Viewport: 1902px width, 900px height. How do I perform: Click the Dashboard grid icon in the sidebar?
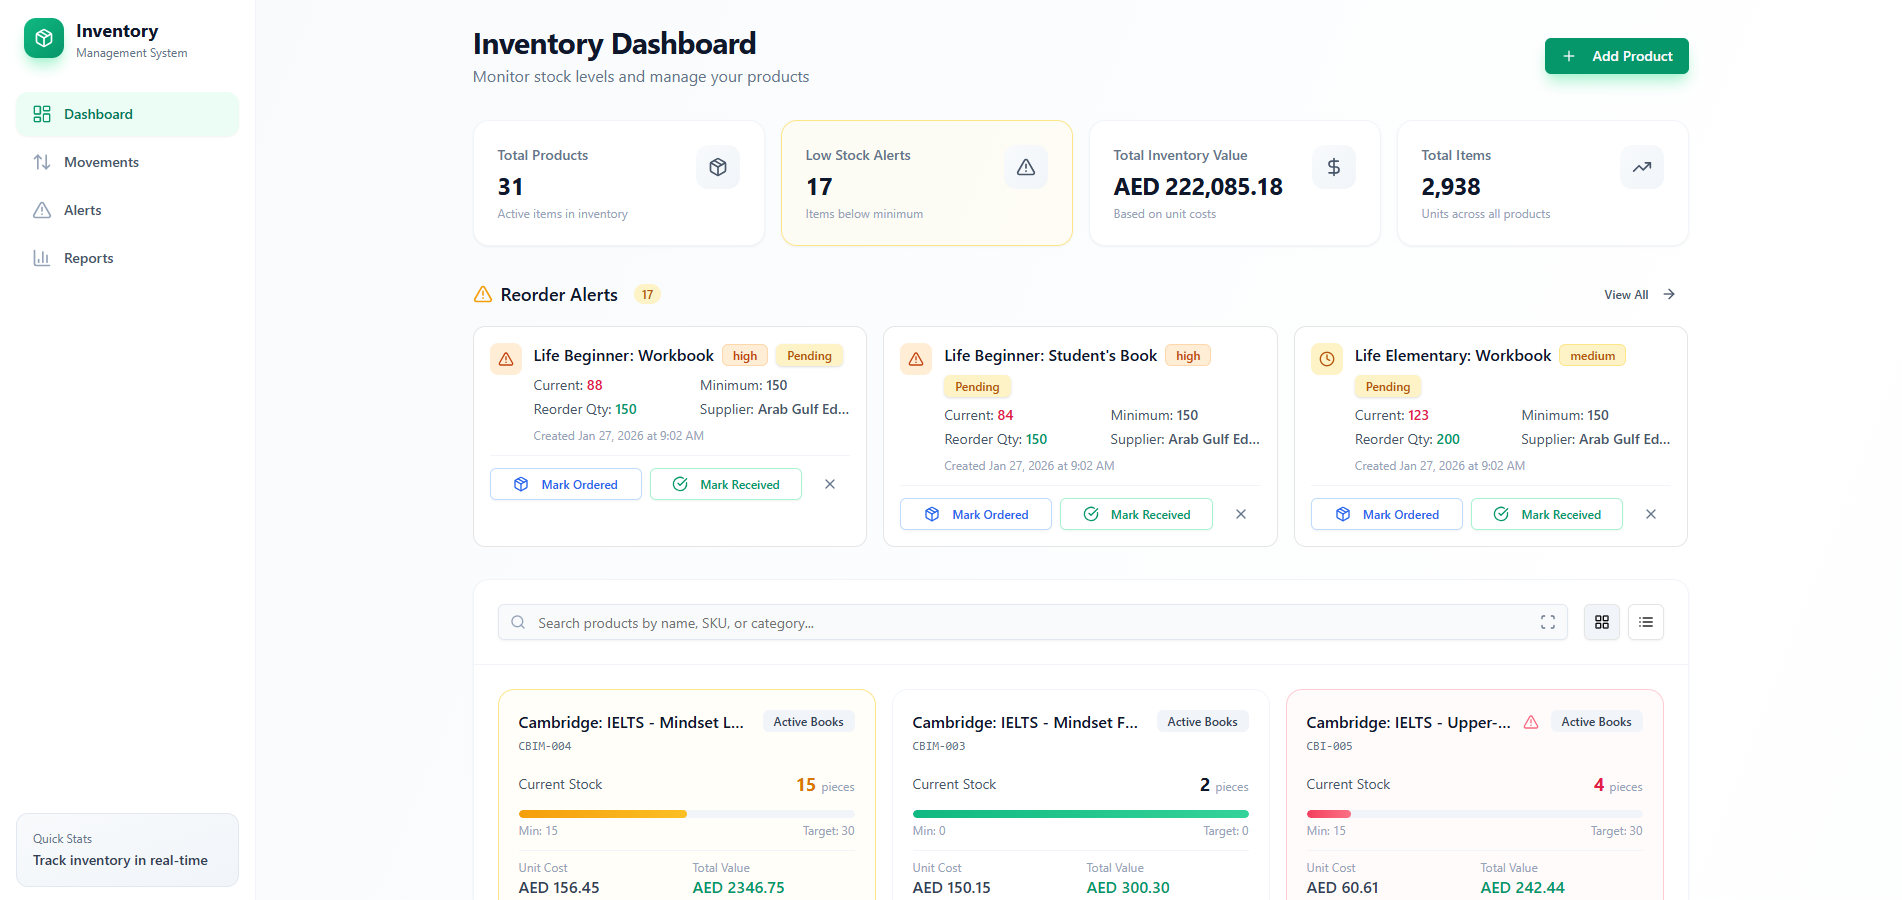[42, 114]
